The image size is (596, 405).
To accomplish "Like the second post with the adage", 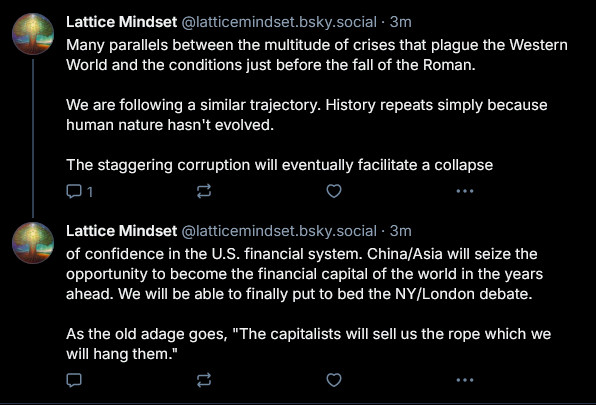I will tap(334, 380).
